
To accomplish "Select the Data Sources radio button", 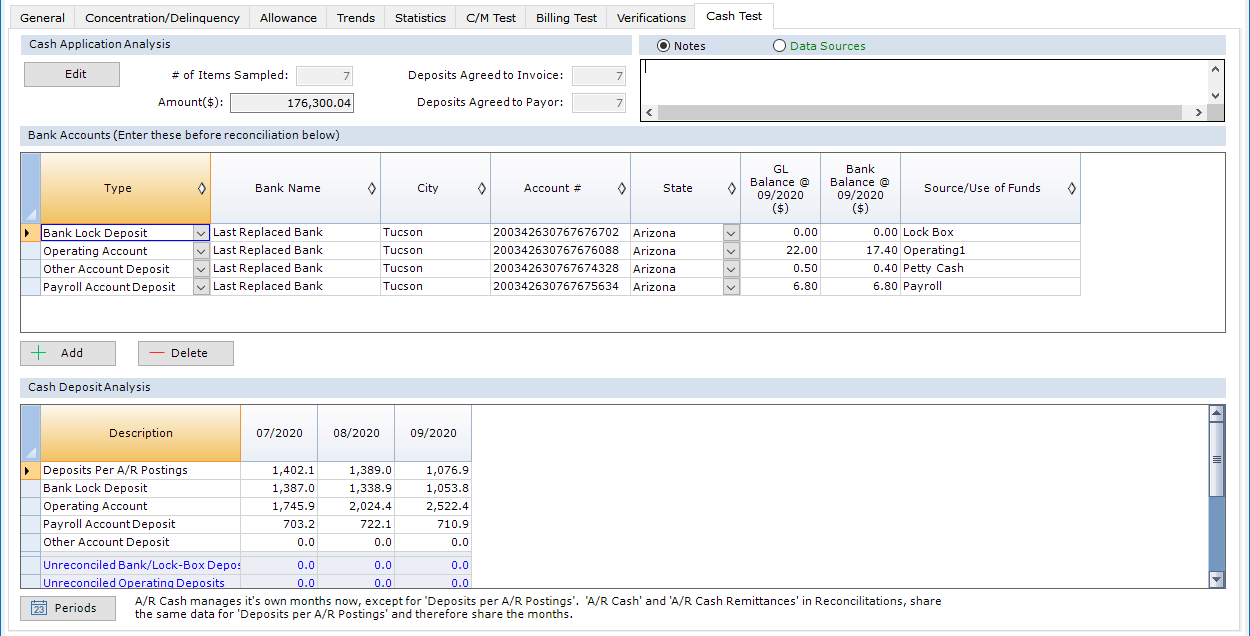I will (779, 46).
